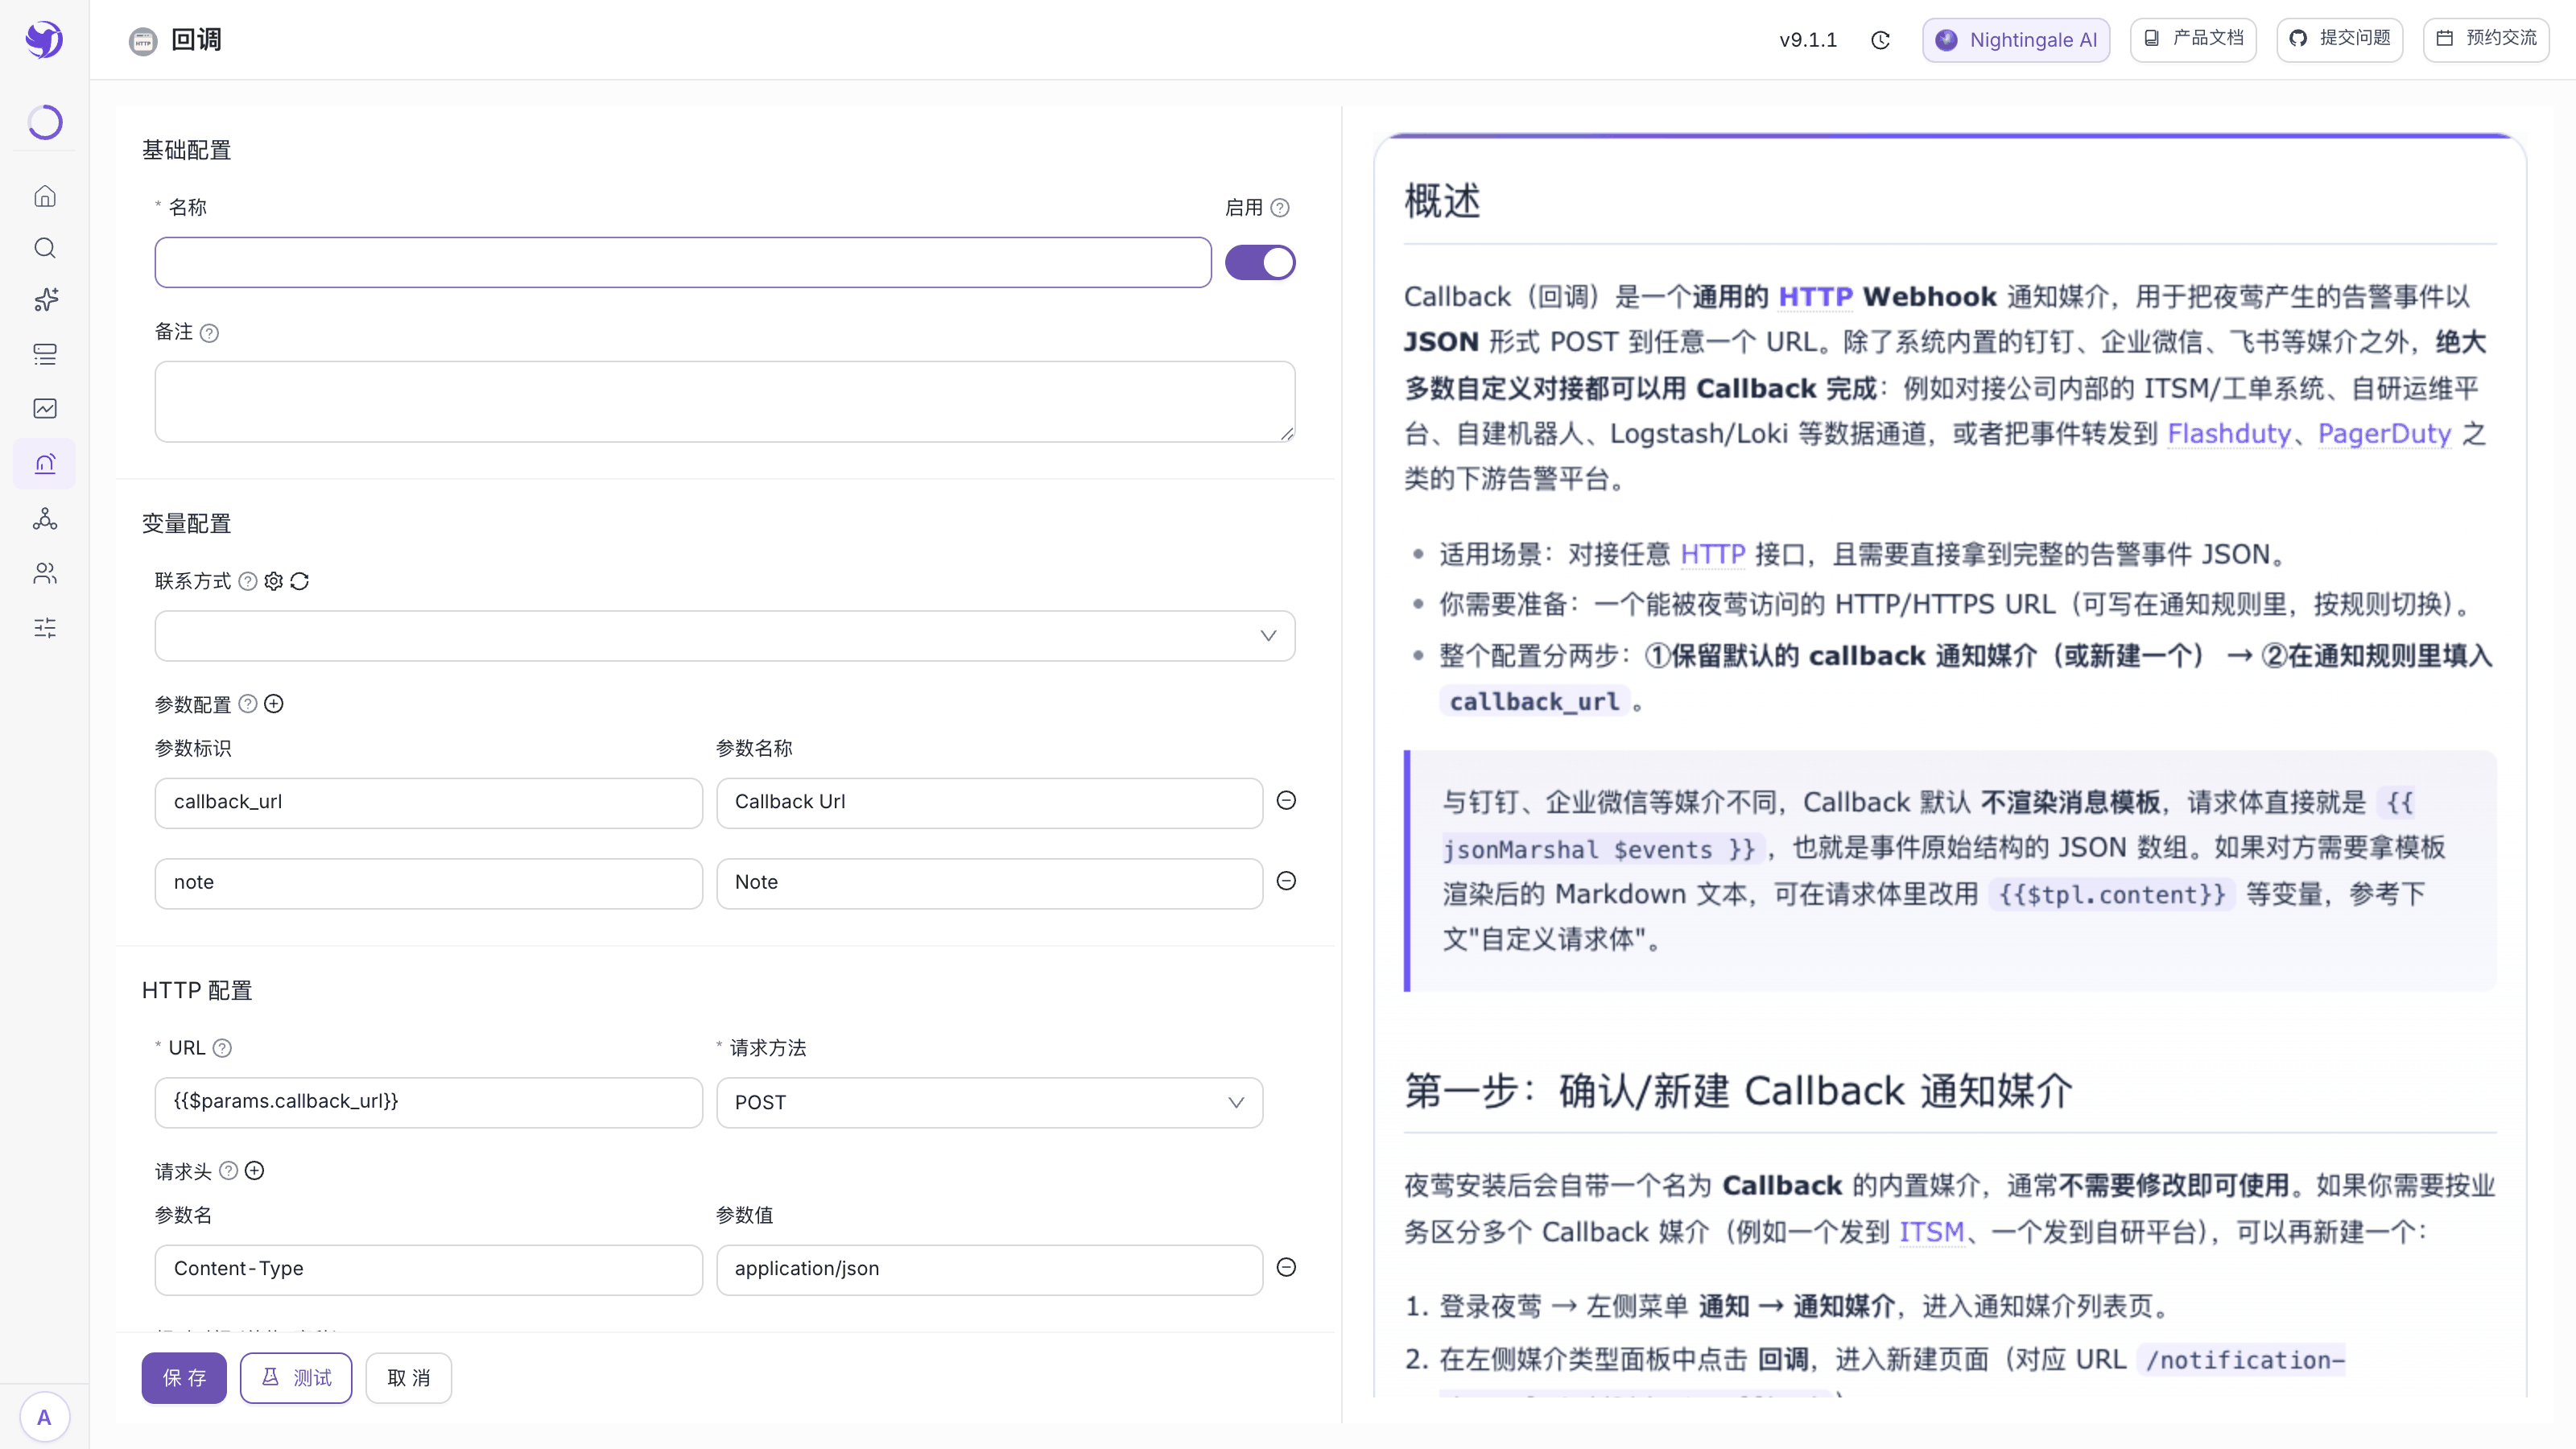Screen dimensions: 2576x1449
Task: Remove the Content-Type header row
Action: click(x=1286, y=1268)
